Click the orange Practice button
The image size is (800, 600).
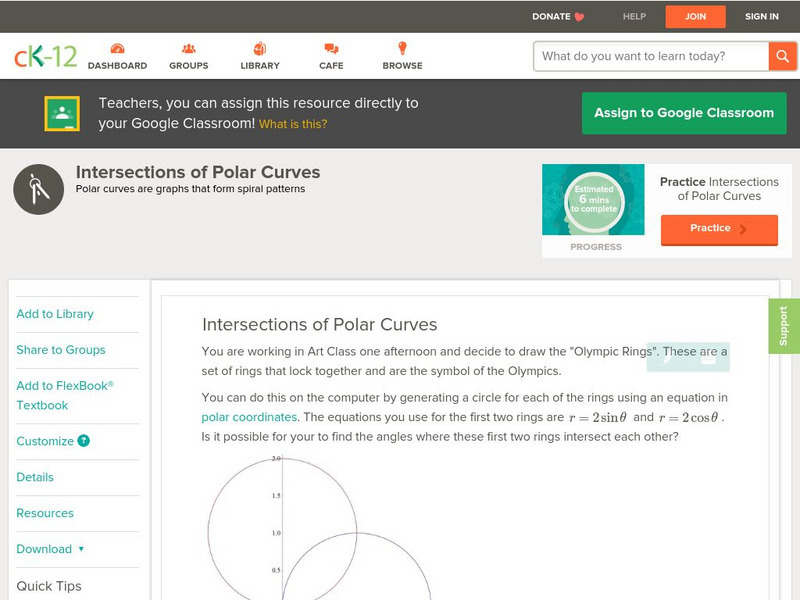[719, 229]
